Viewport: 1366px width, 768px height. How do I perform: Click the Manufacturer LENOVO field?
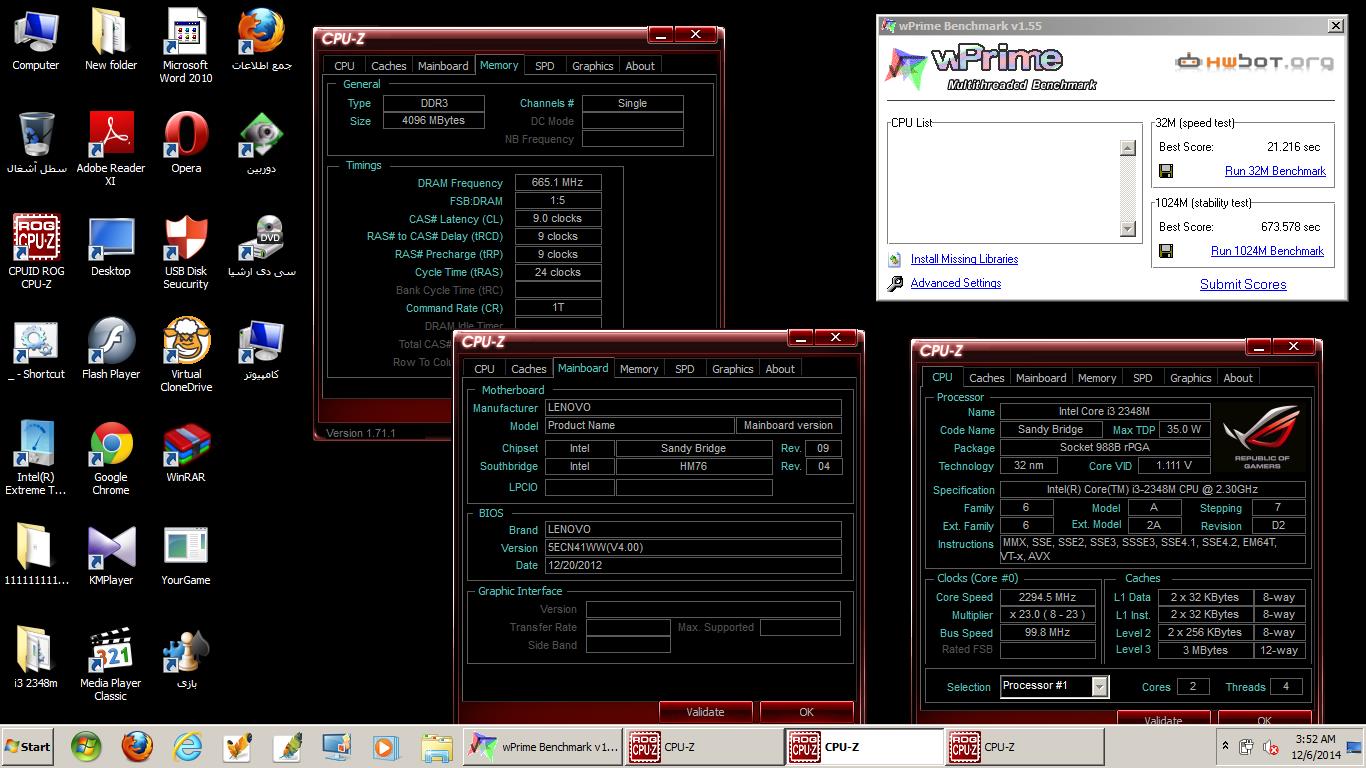point(693,408)
